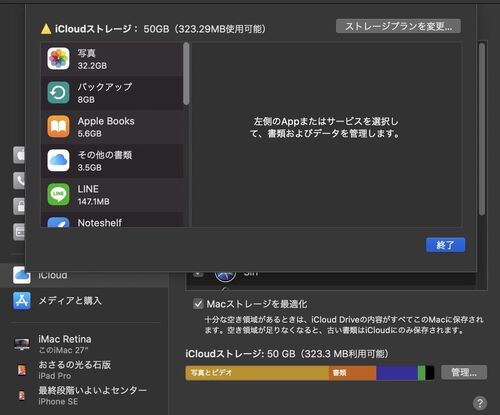Click the blue 終了 button

pos(445,245)
